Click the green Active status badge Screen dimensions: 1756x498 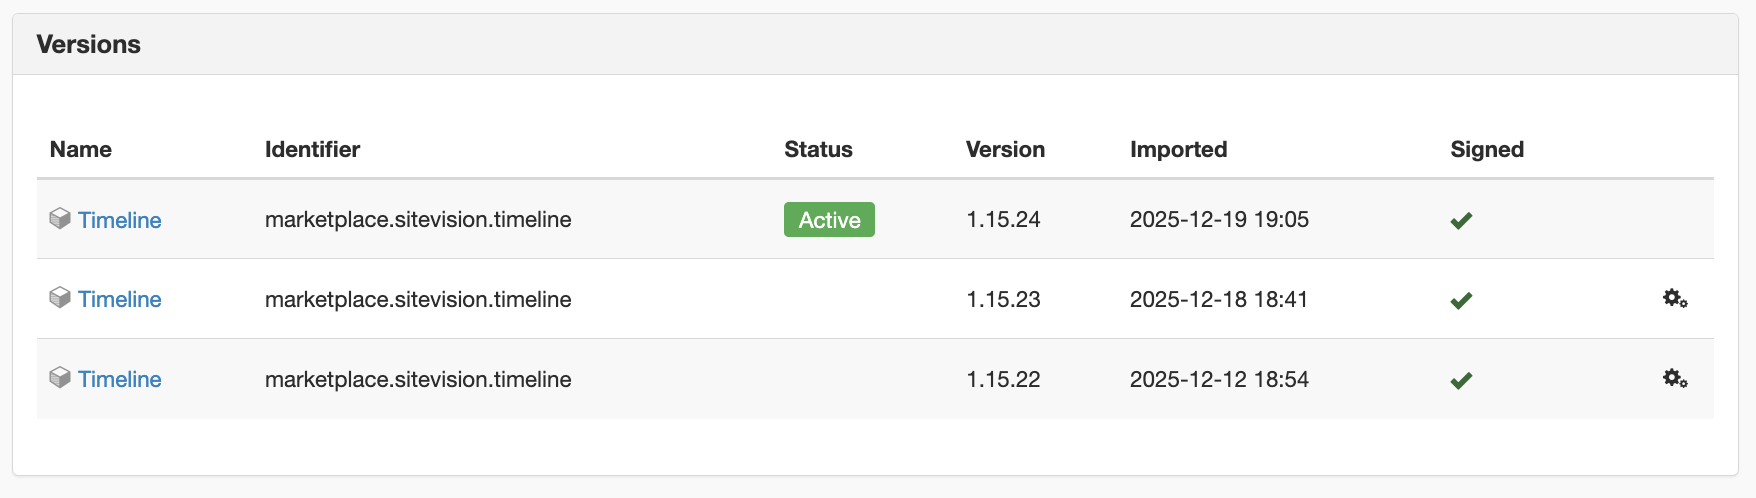pyautogui.click(x=829, y=220)
